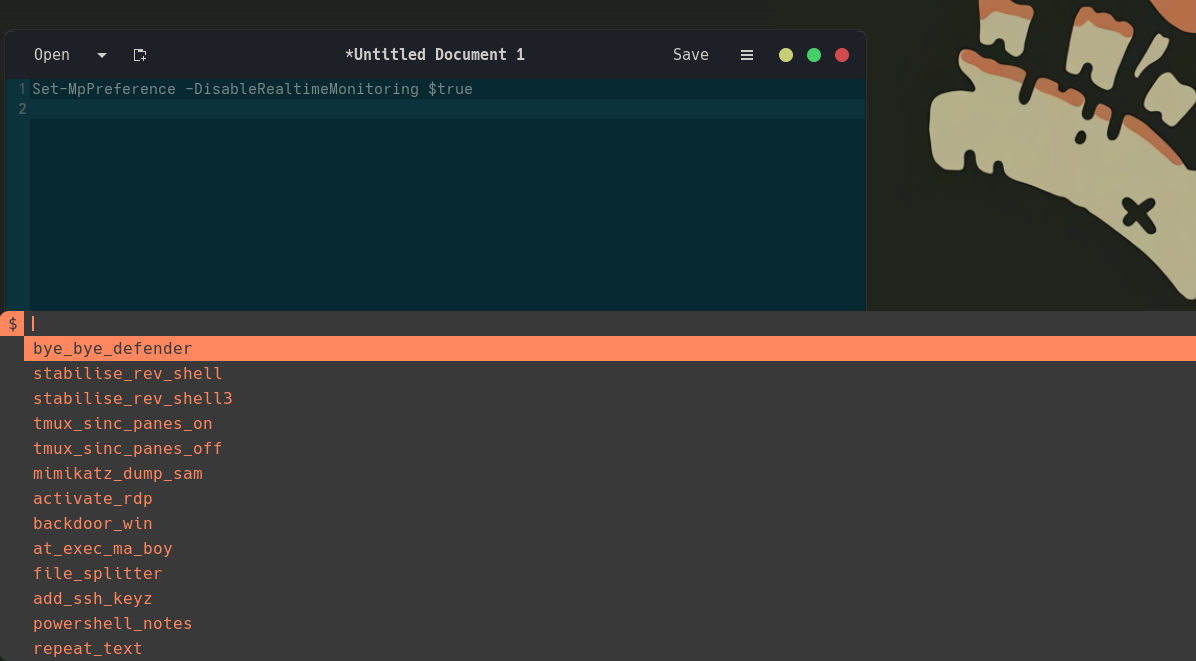The image size is (1196, 661).
Task: Expand the recent files dropdown arrow
Action: coord(102,55)
